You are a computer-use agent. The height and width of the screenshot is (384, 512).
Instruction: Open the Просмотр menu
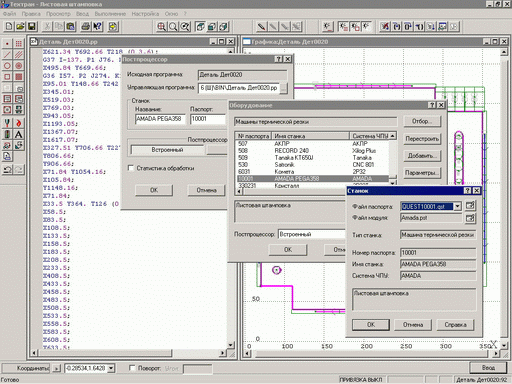click(58, 14)
